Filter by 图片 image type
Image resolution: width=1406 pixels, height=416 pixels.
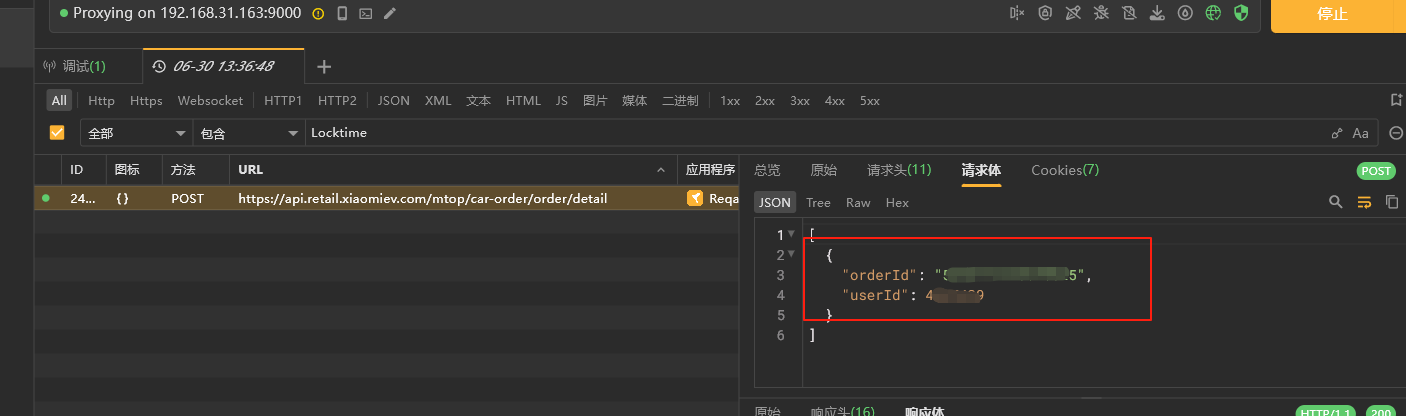[595, 100]
